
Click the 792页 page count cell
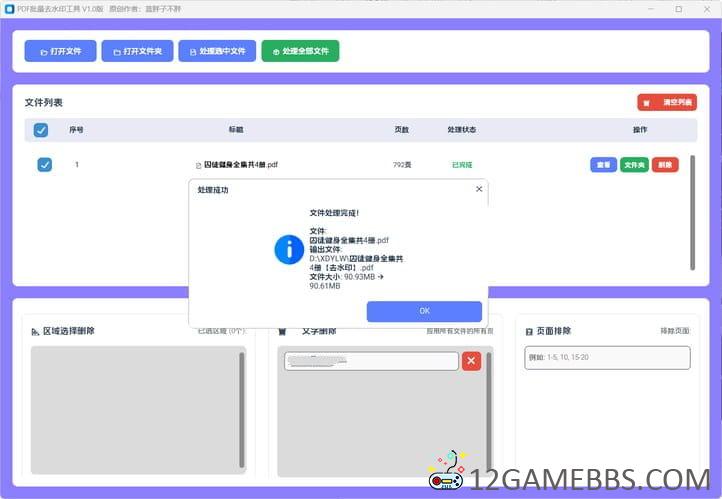(402, 165)
